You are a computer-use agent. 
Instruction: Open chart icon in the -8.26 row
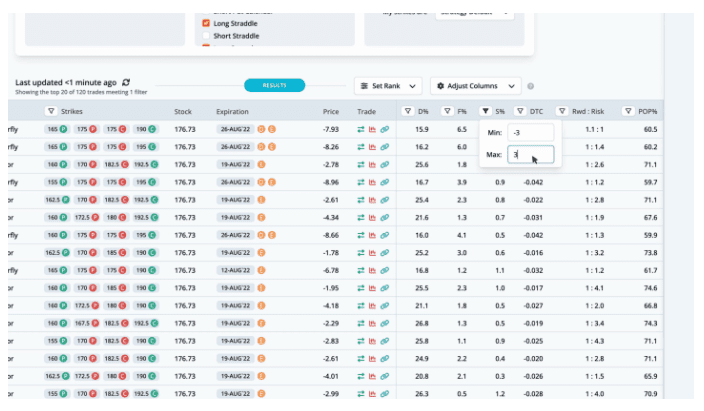[372, 147]
